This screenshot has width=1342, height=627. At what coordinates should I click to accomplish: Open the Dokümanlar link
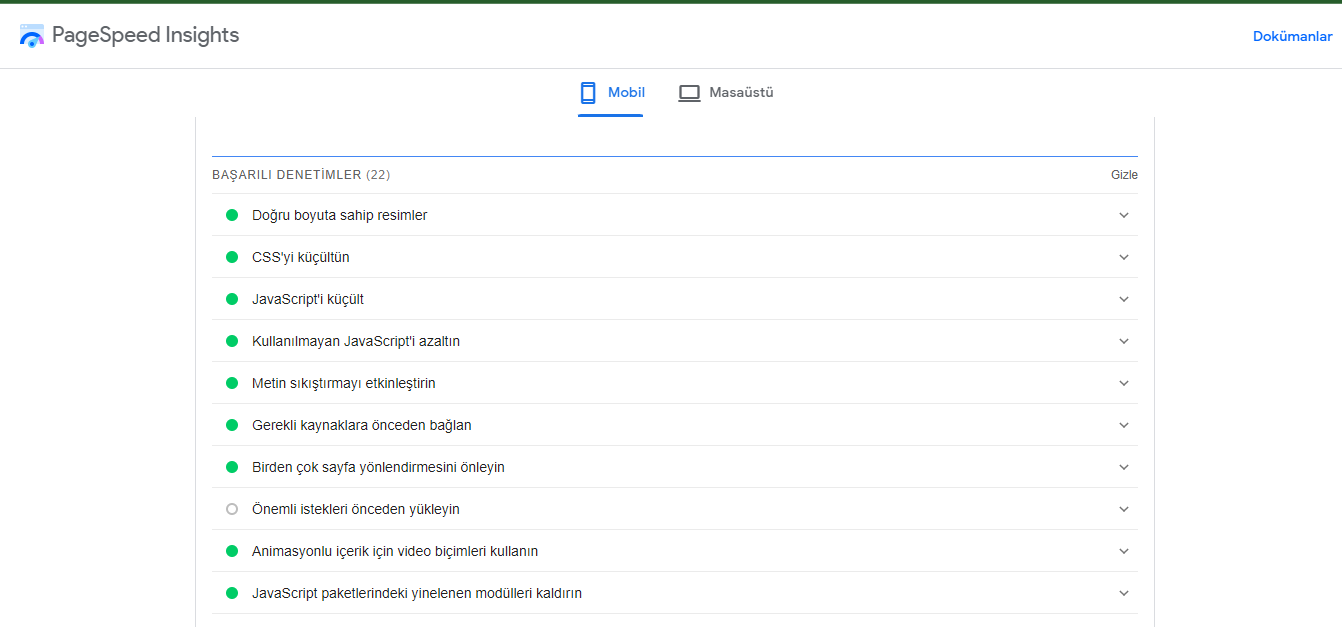point(1292,36)
